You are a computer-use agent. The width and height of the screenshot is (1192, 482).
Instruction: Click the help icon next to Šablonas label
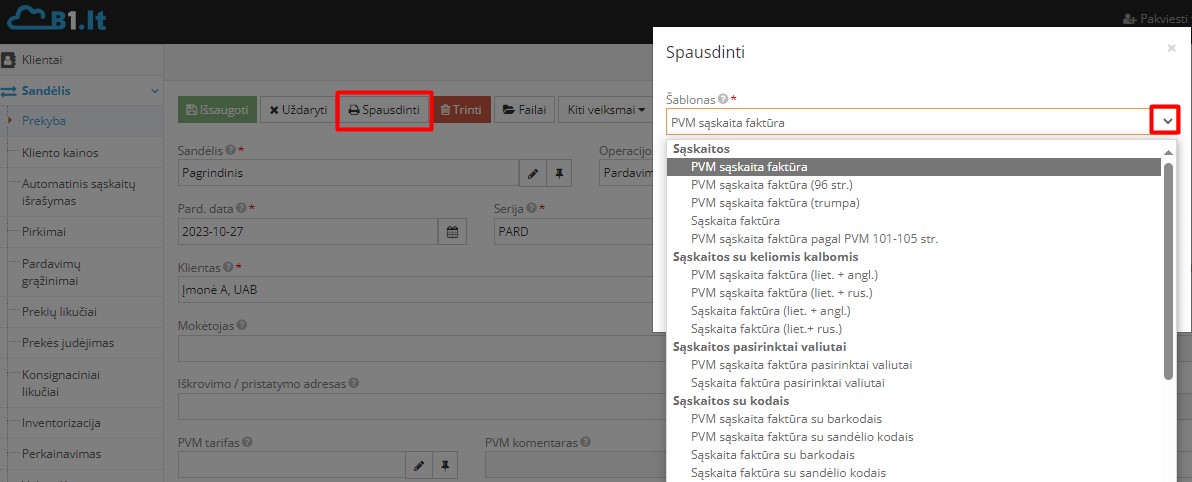click(722, 100)
